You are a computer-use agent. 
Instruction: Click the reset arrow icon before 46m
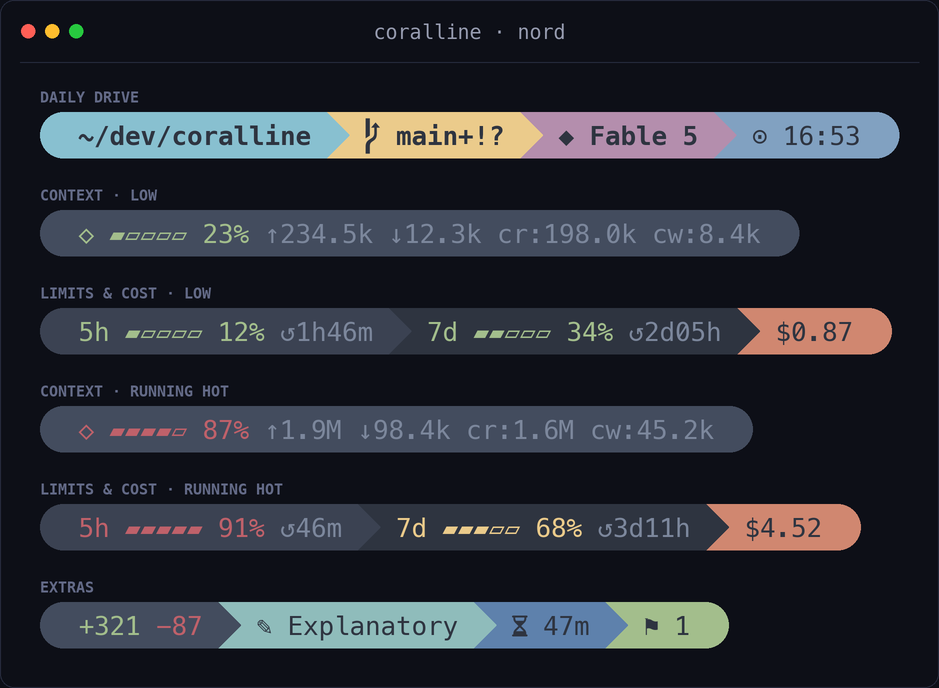[287, 529]
